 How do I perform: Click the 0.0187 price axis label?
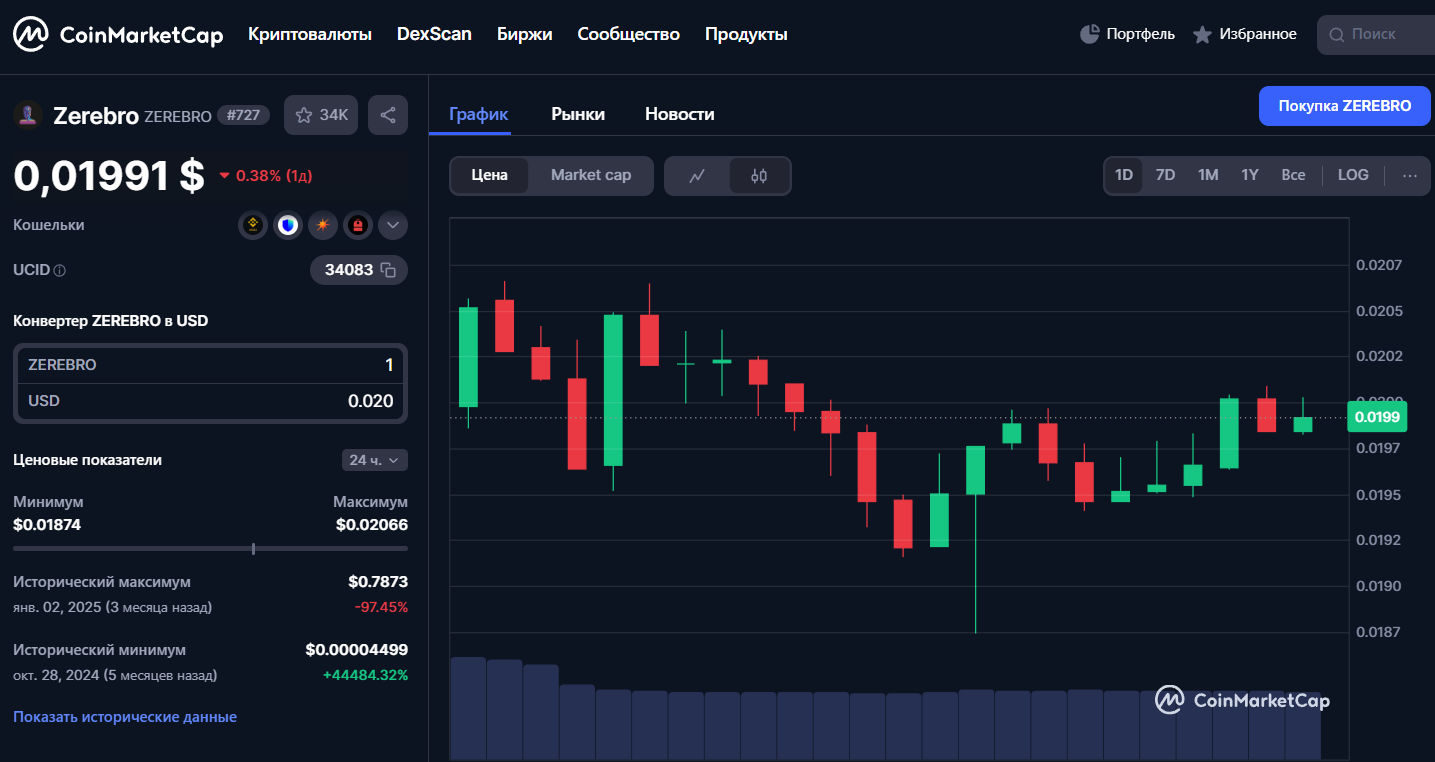[x=1379, y=632]
